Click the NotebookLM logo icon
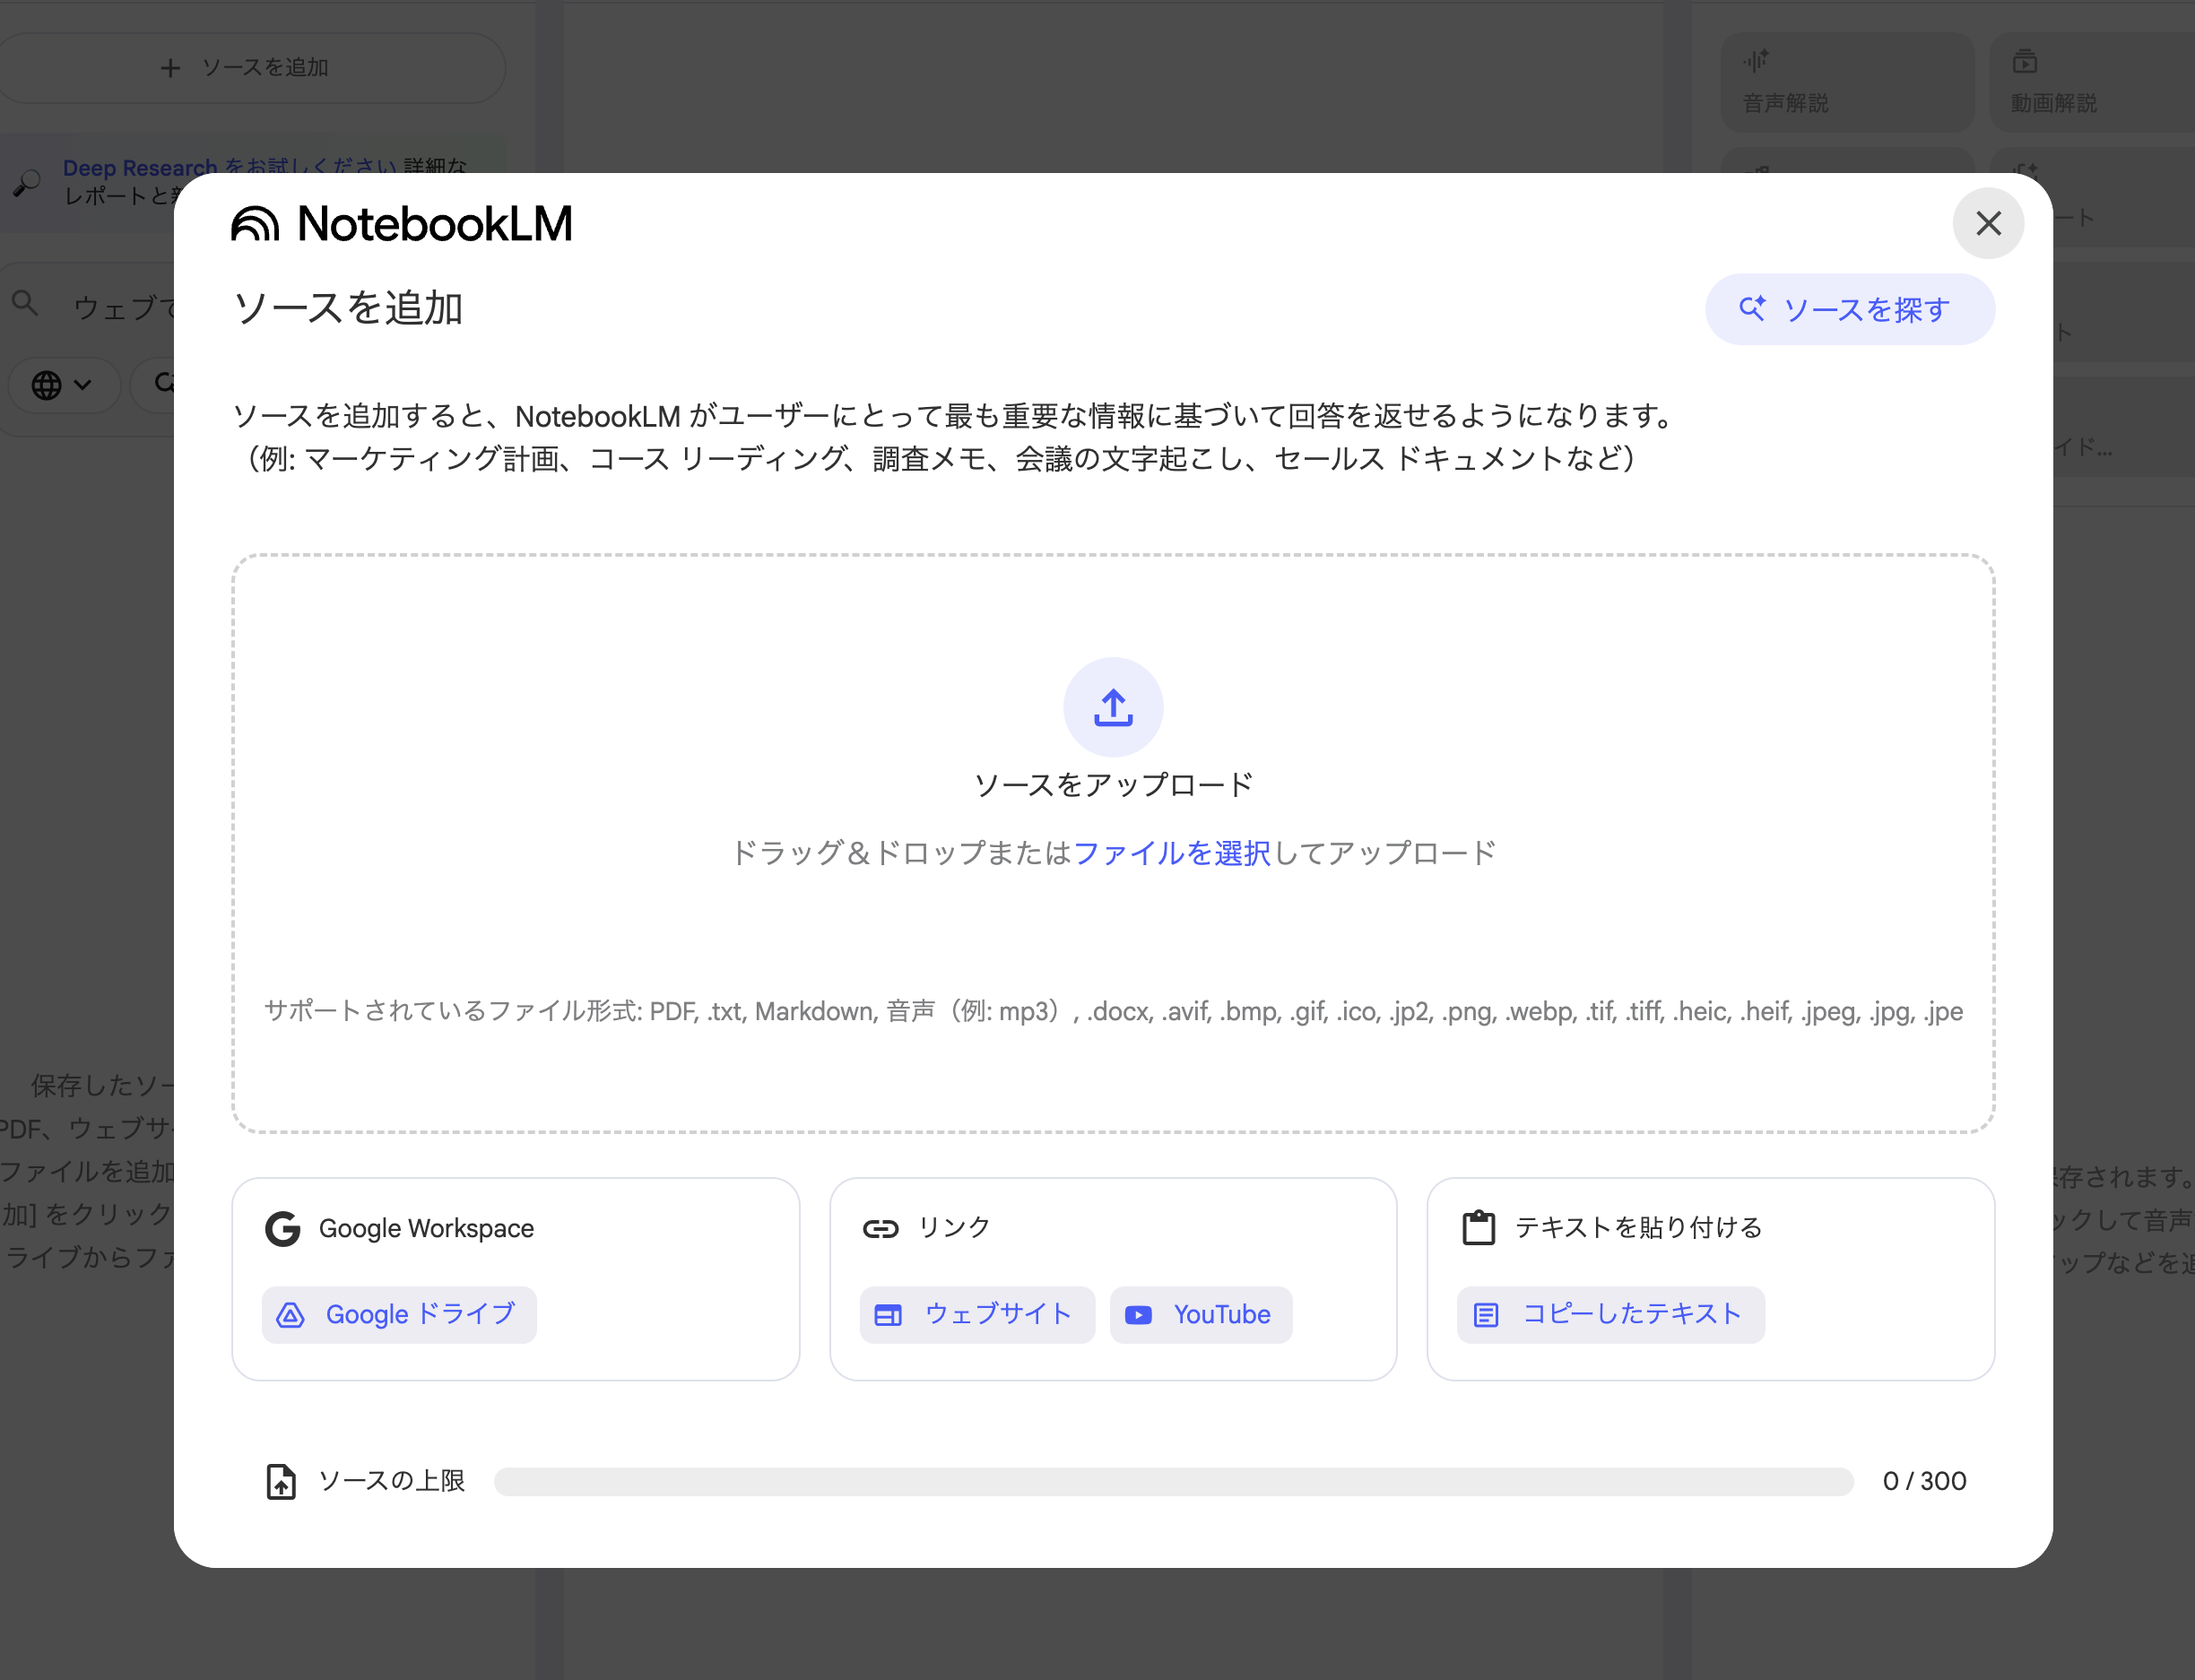The width and height of the screenshot is (2195, 1680). [x=255, y=224]
